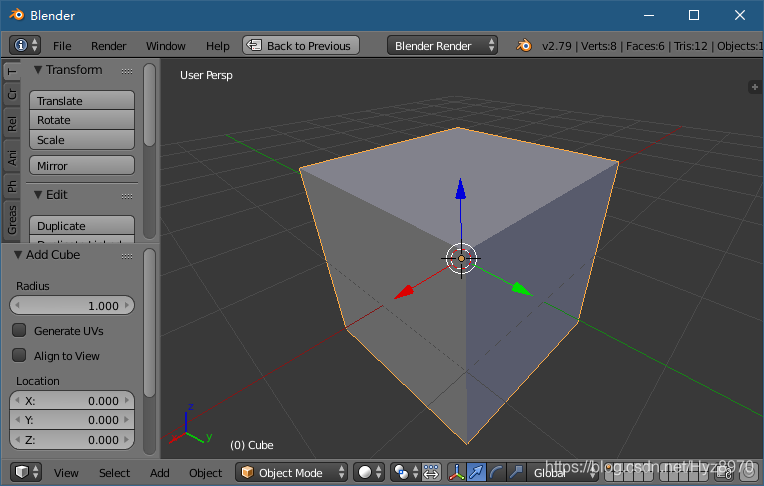Open the viewport shading menu
Image resolution: width=764 pixels, height=486 pixels.
point(369,472)
